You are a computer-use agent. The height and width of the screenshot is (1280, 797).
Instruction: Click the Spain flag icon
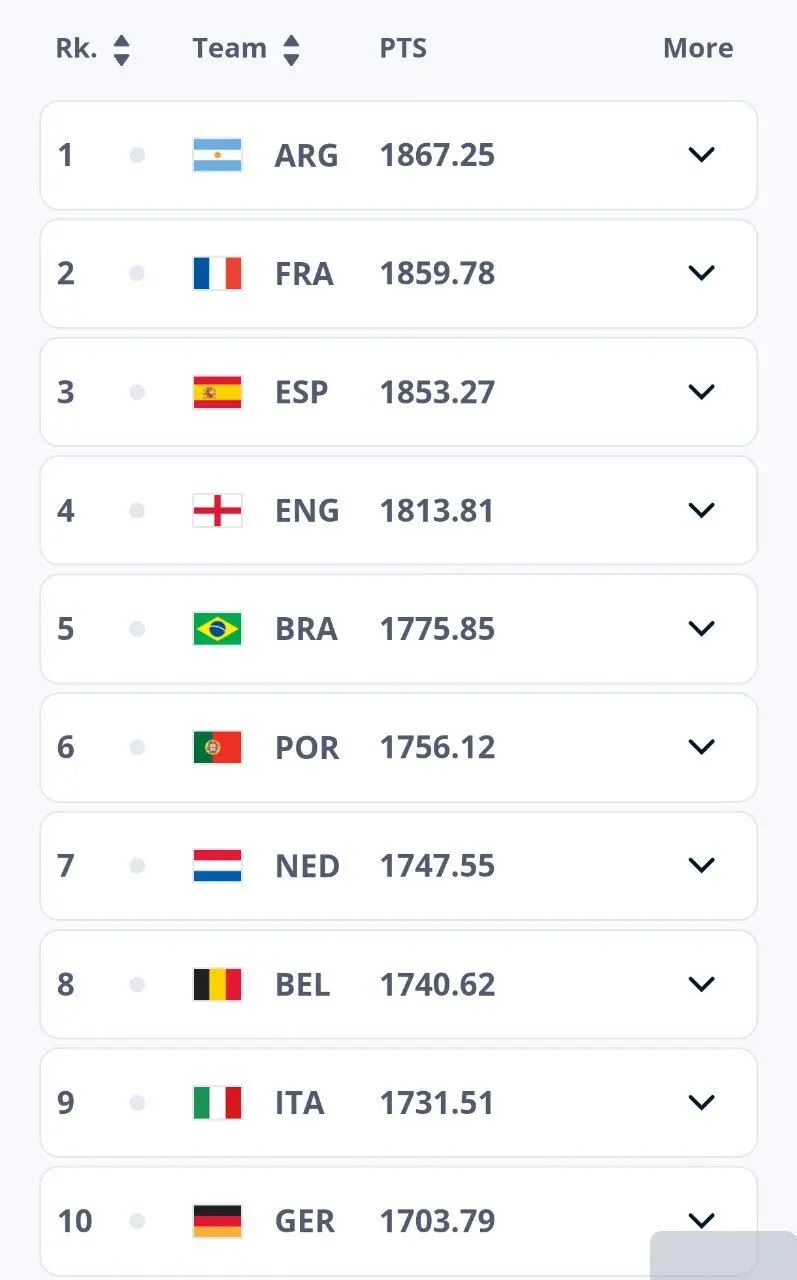tap(217, 392)
